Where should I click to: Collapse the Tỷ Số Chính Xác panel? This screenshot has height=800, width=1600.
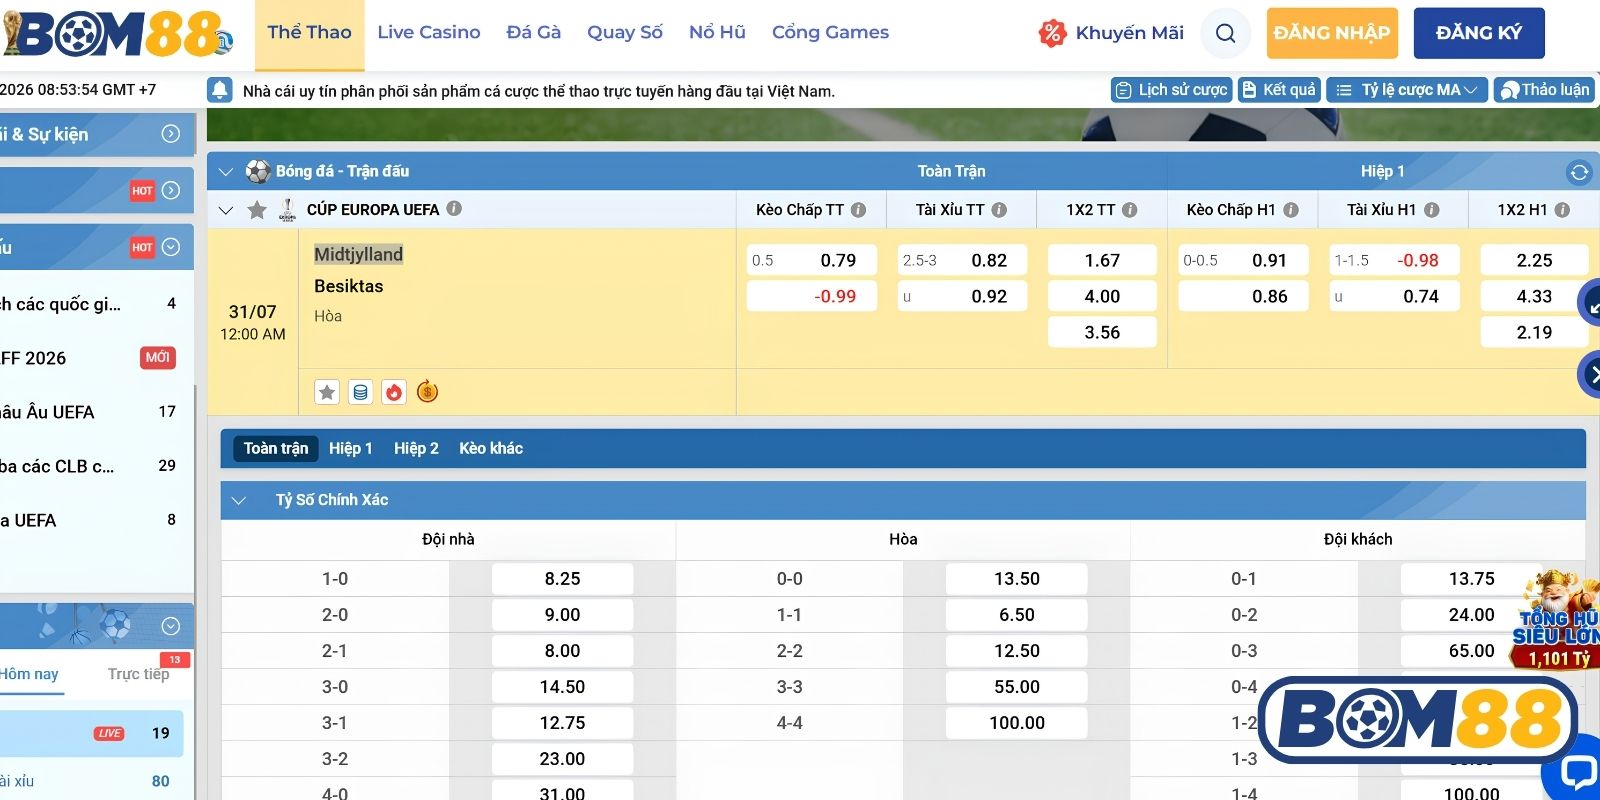click(238, 500)
